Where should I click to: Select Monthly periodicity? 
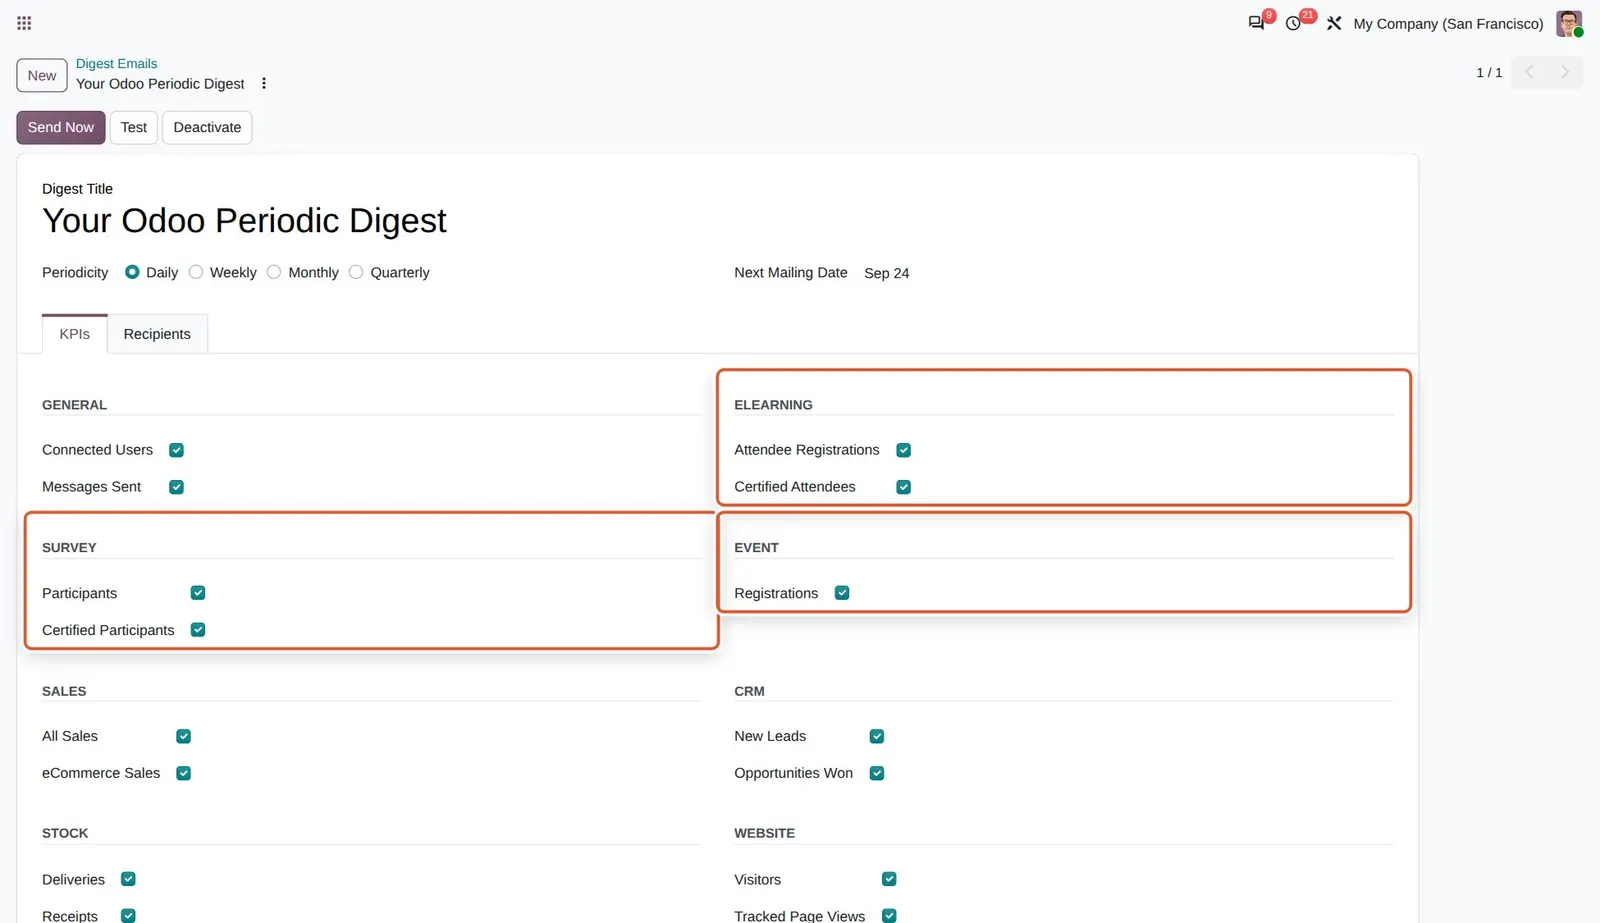click(x=274, y=272)
